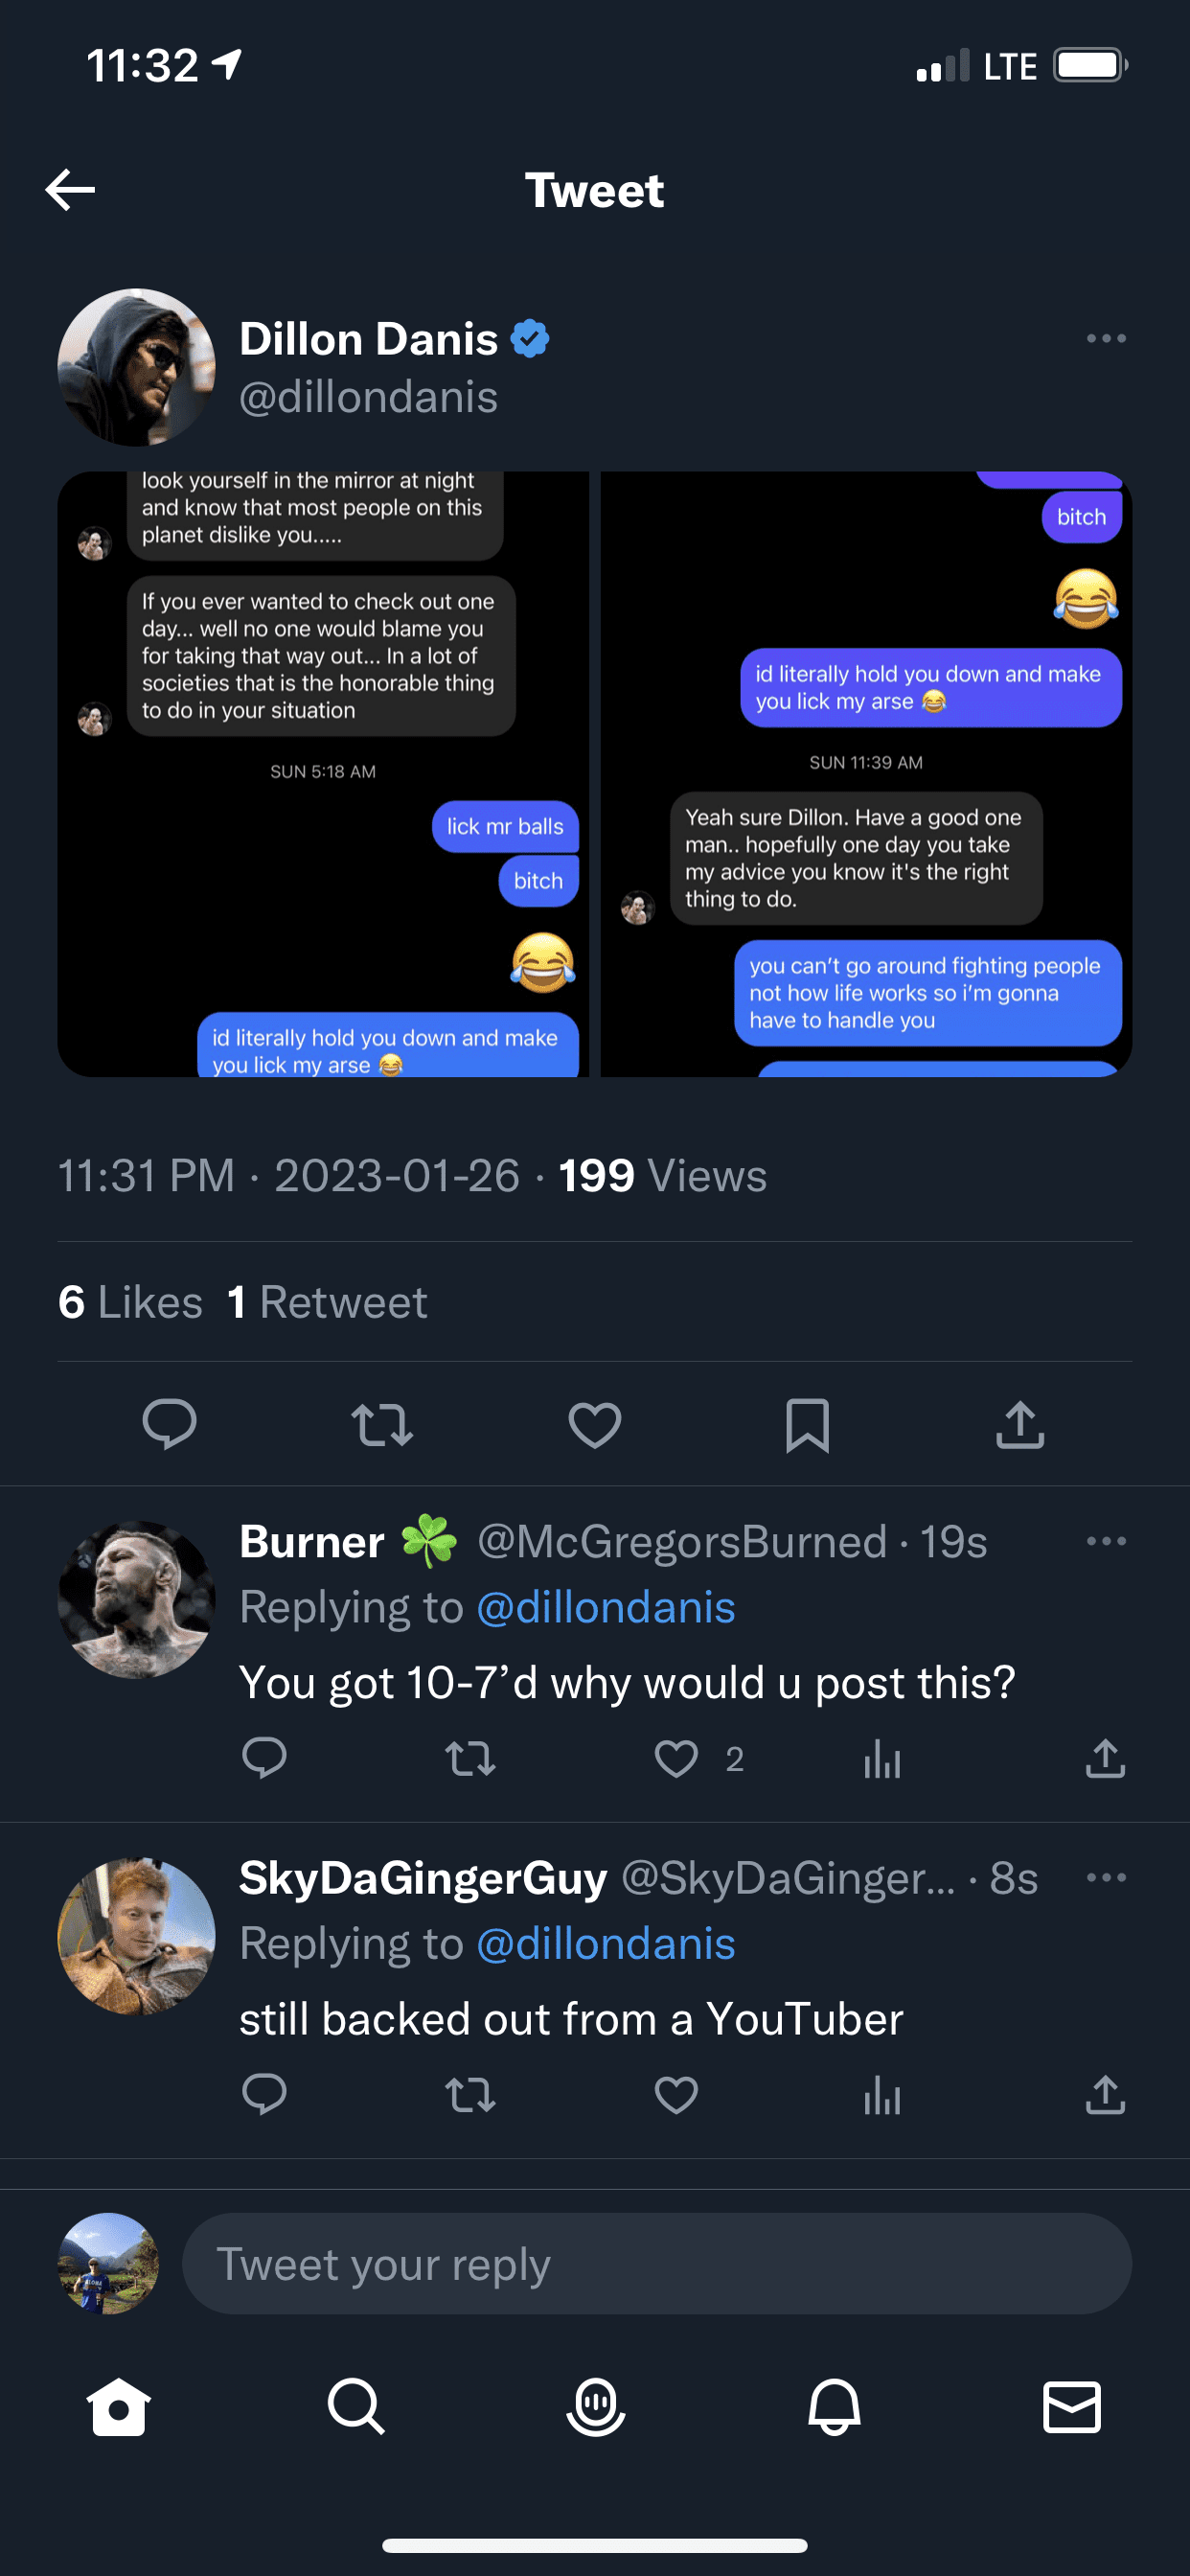The height and width of the screenshot is (2576, 1190).
Task: Expand options menu on SkyDaGingerGuy's reply
Action: point(1106,1877)
